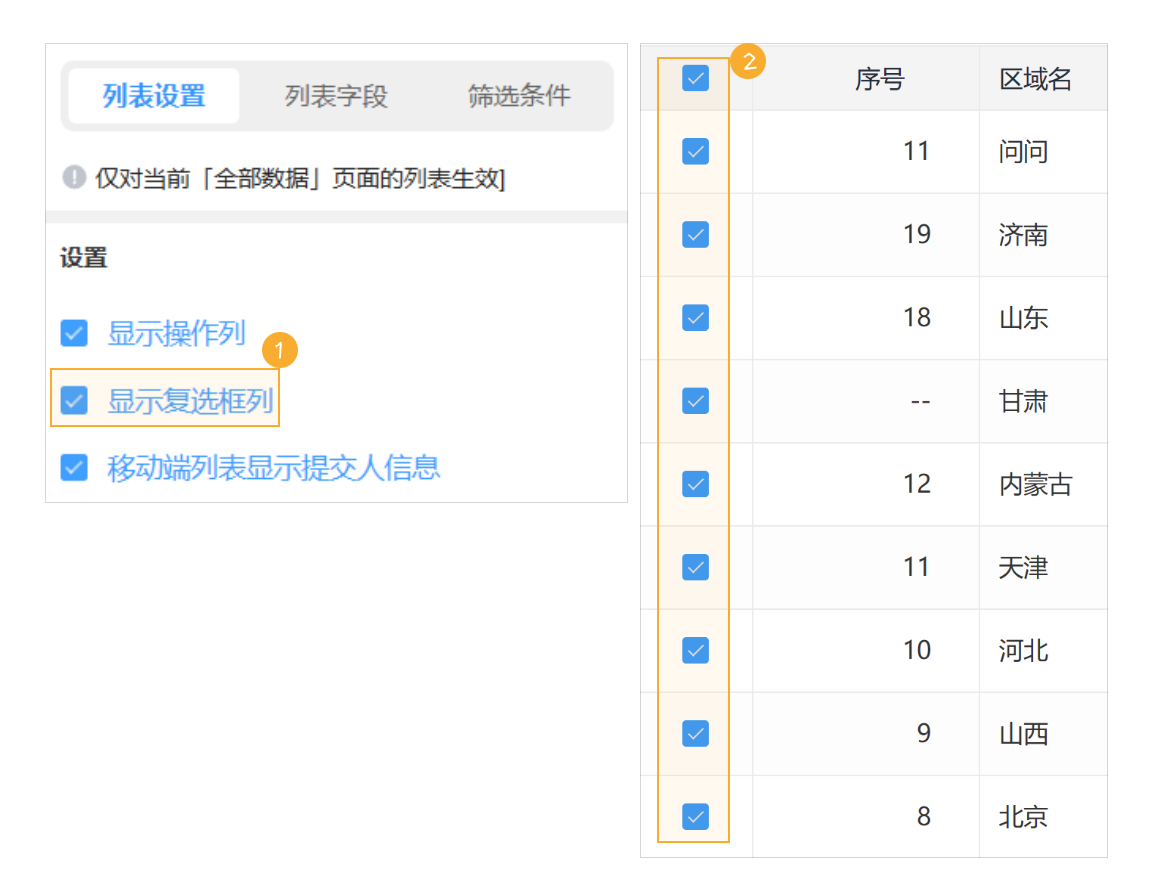Viewport: 1155px width, 883px height.
Task: Toggle 移动端列表显示提交人信息 off
Action: 74,467
